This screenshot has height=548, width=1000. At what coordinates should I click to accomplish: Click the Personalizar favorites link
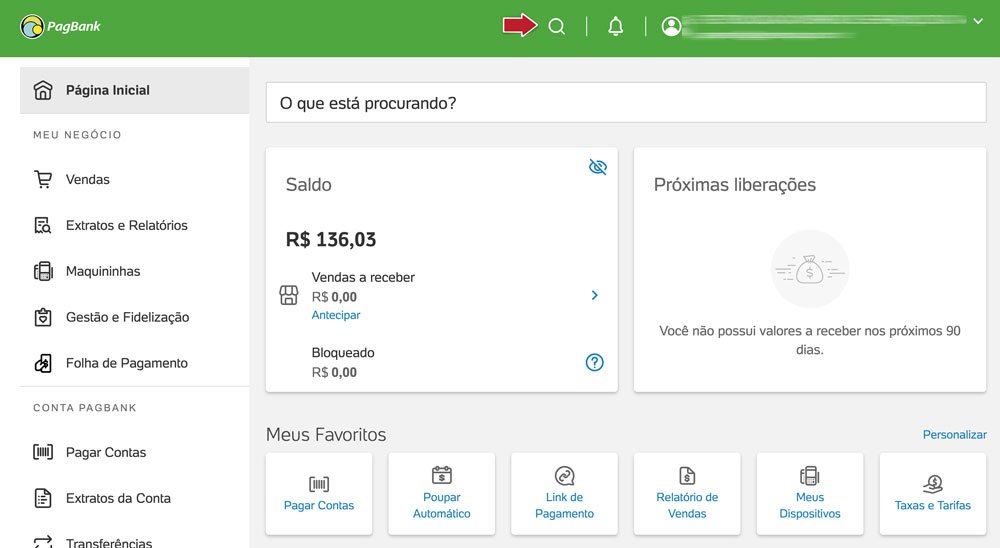pyautogui.click(x=954, y=434)
